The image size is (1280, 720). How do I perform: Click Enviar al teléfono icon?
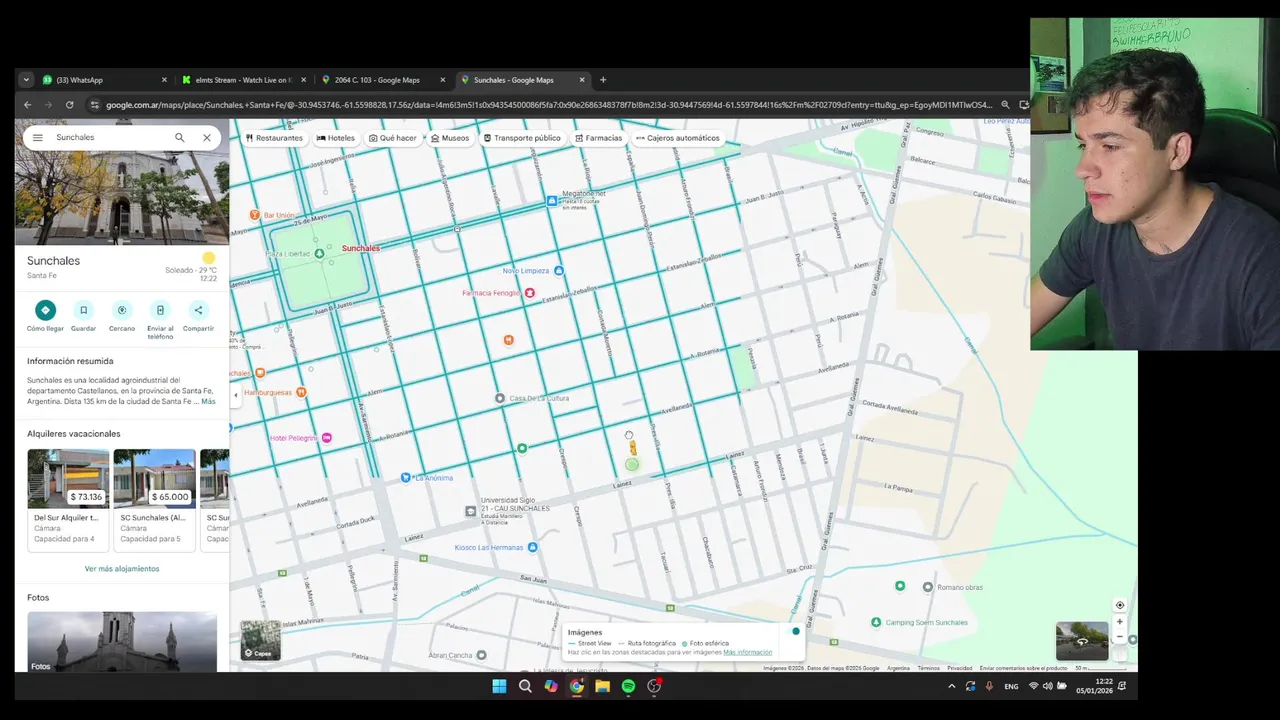pyautogui.click(x=160, y=310)
